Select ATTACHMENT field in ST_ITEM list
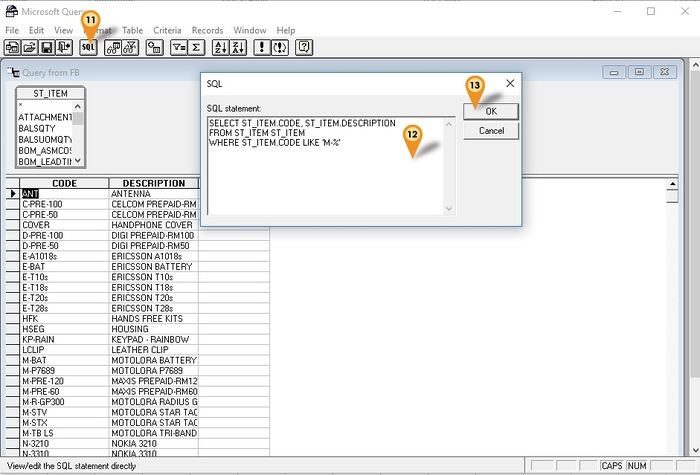The width and height of the screenshot is (700, 475). [x=45, y=117]
